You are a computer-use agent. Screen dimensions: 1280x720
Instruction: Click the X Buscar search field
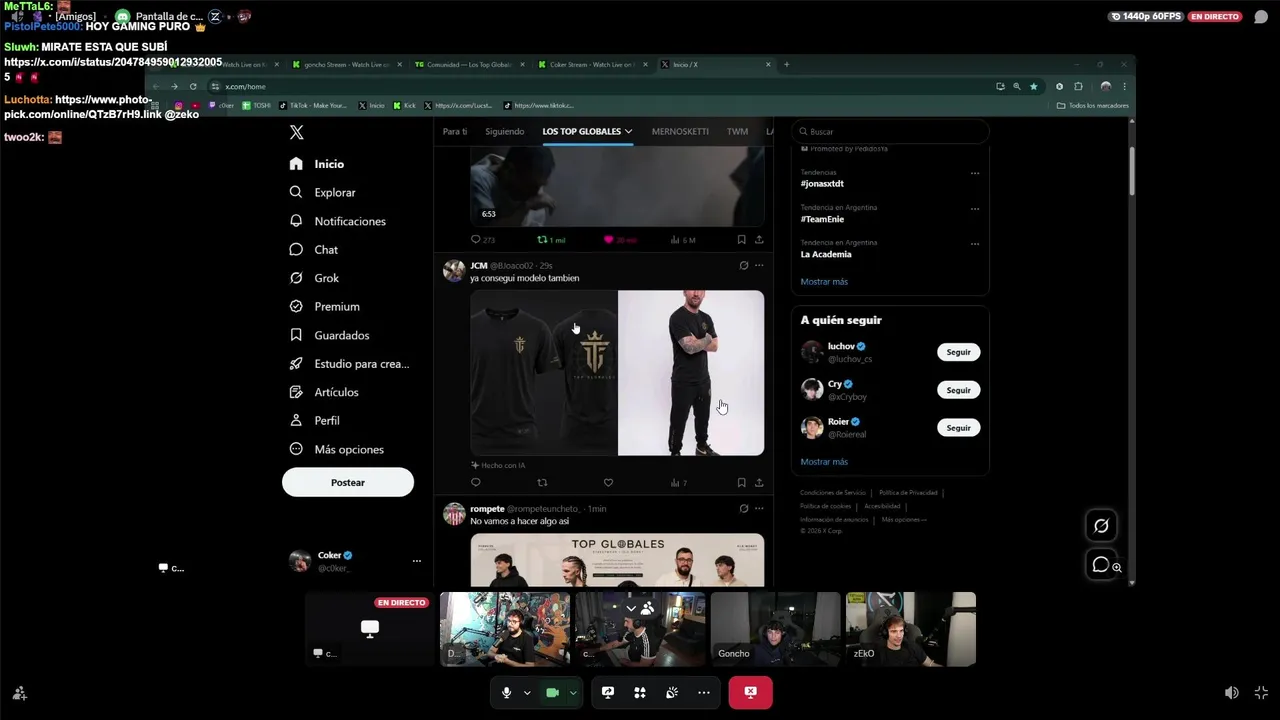tap(890, 131)
